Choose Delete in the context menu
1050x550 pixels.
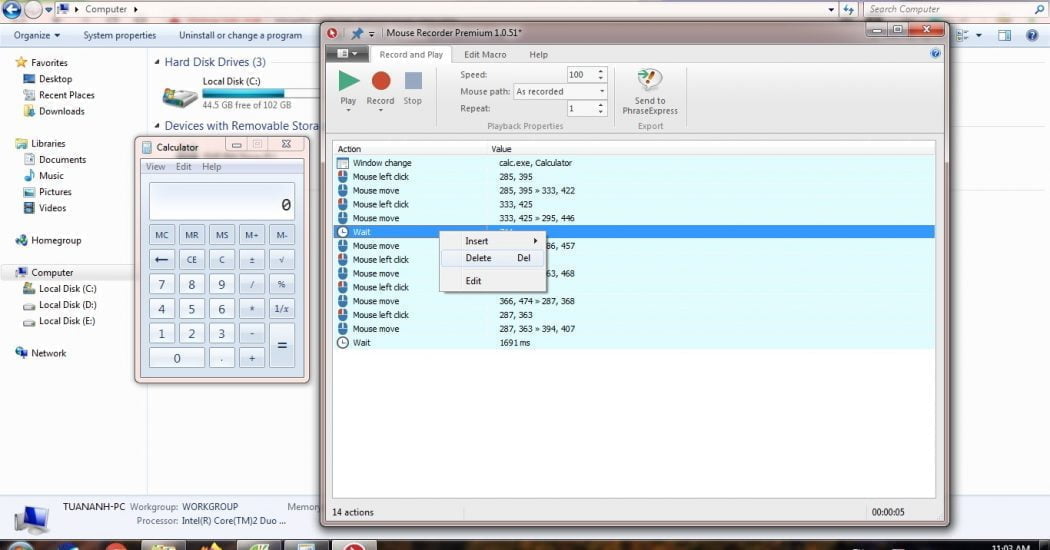pyautogui.click(x=493, y=258)
